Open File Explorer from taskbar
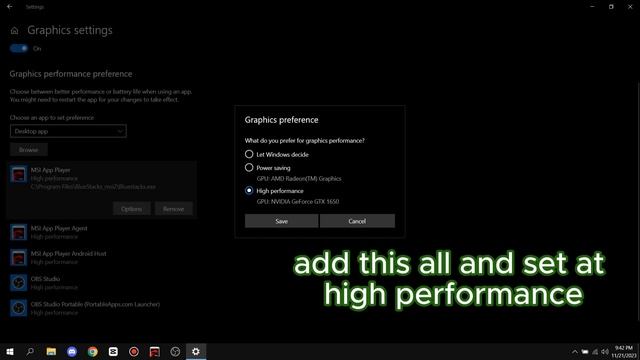Viewport: 640px width, 360px height. click(x=51, y=351)
